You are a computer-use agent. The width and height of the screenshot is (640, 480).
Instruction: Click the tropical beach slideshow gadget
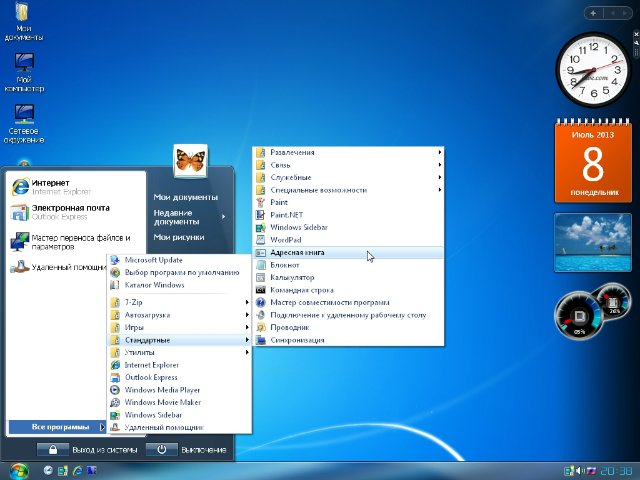[x=594, y=243]
